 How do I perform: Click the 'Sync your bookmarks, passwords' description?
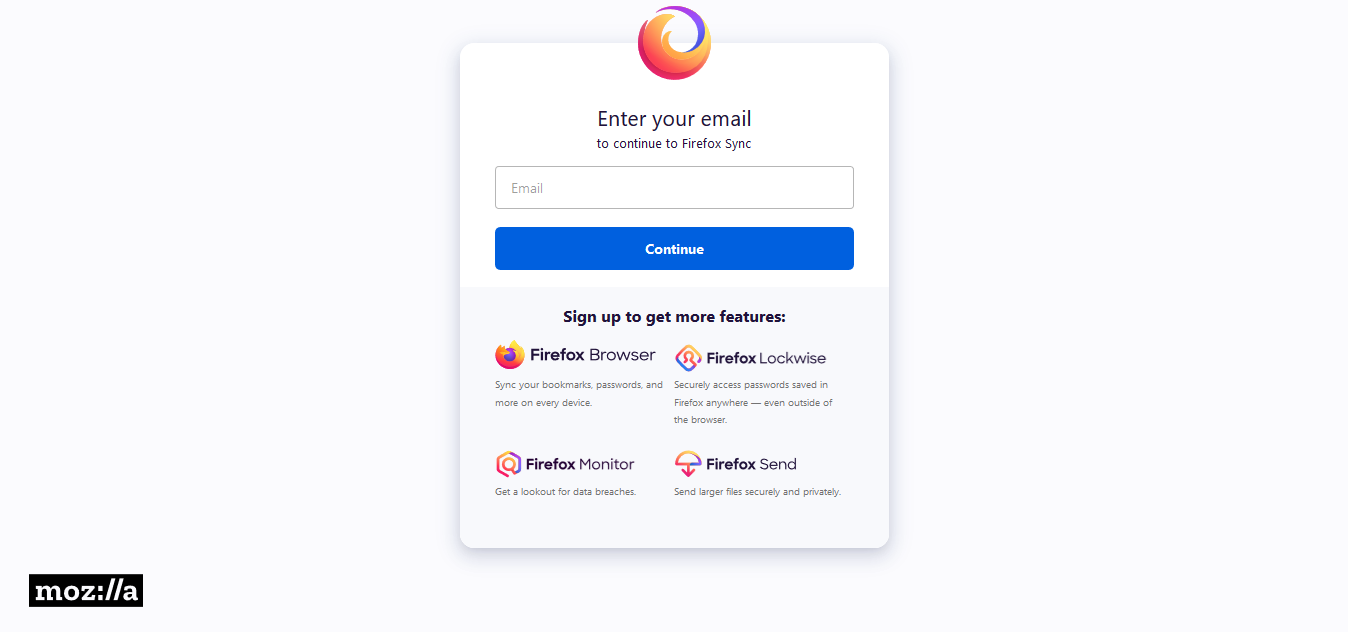click(x=579, y=394)
